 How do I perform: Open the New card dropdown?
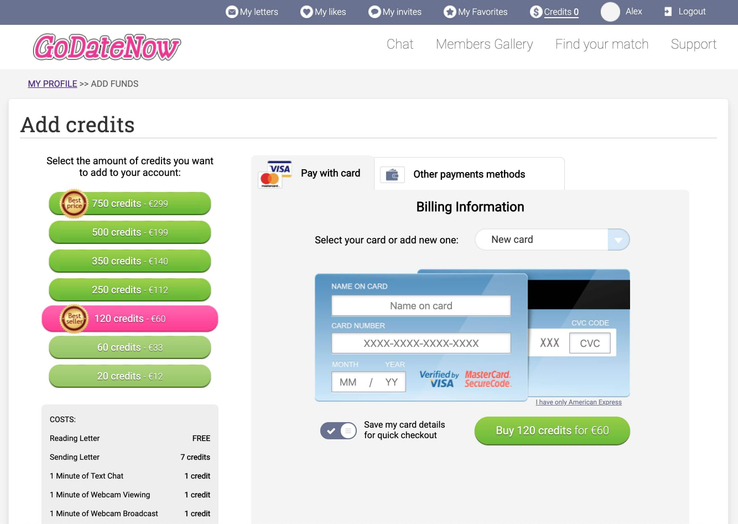point(542,240)
